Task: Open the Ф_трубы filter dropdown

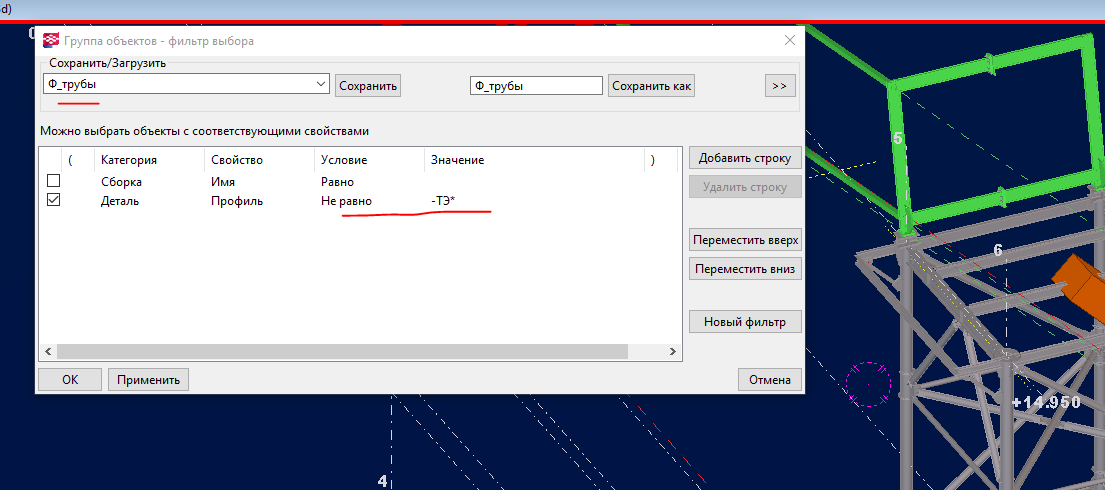Action: (321, 84)
